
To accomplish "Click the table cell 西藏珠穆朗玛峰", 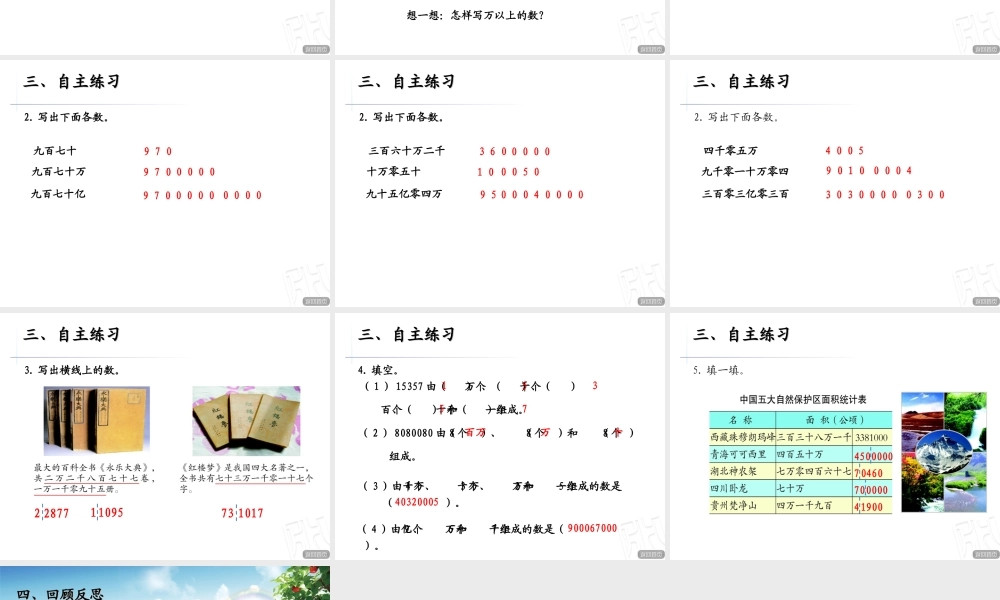I will coord(742,437).
